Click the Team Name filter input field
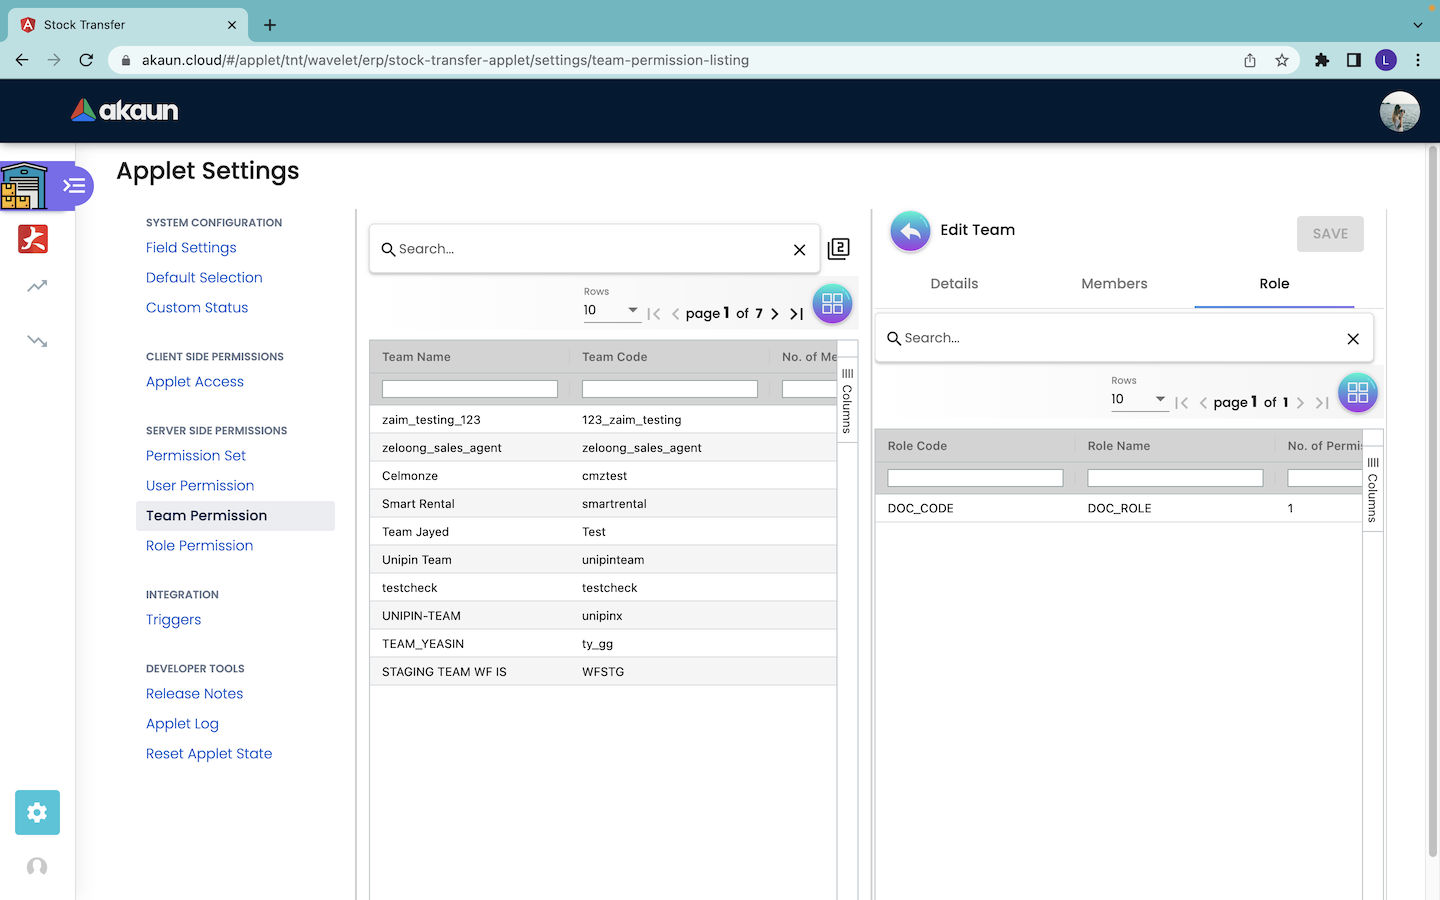Screen dimensions: 1440x900 pyautogui.click(x=470, y=389)
